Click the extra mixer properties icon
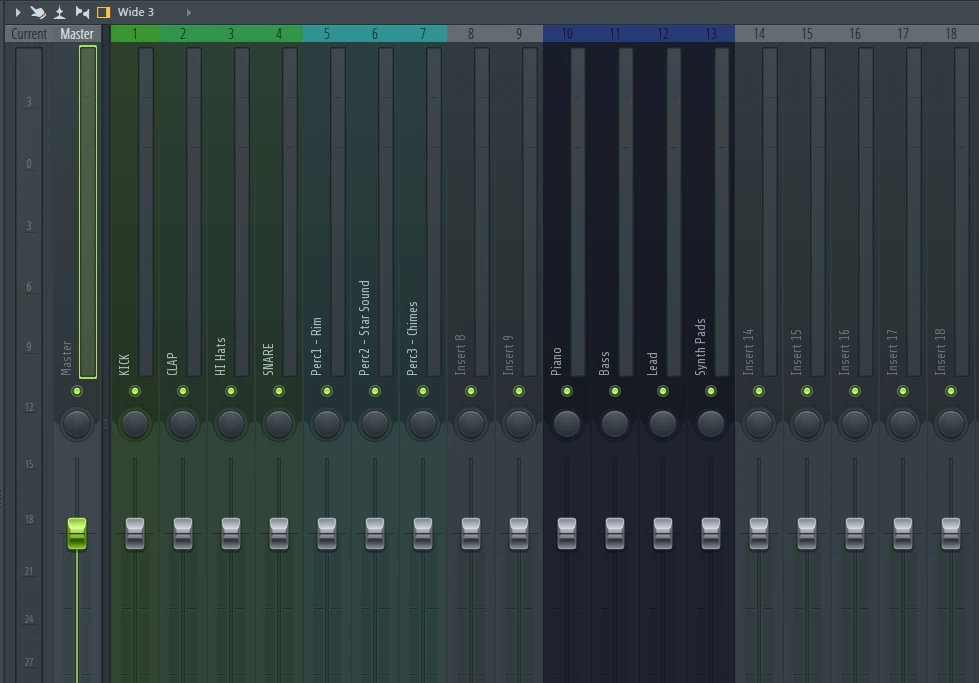 pyautogui.click(x=82, y=12)
